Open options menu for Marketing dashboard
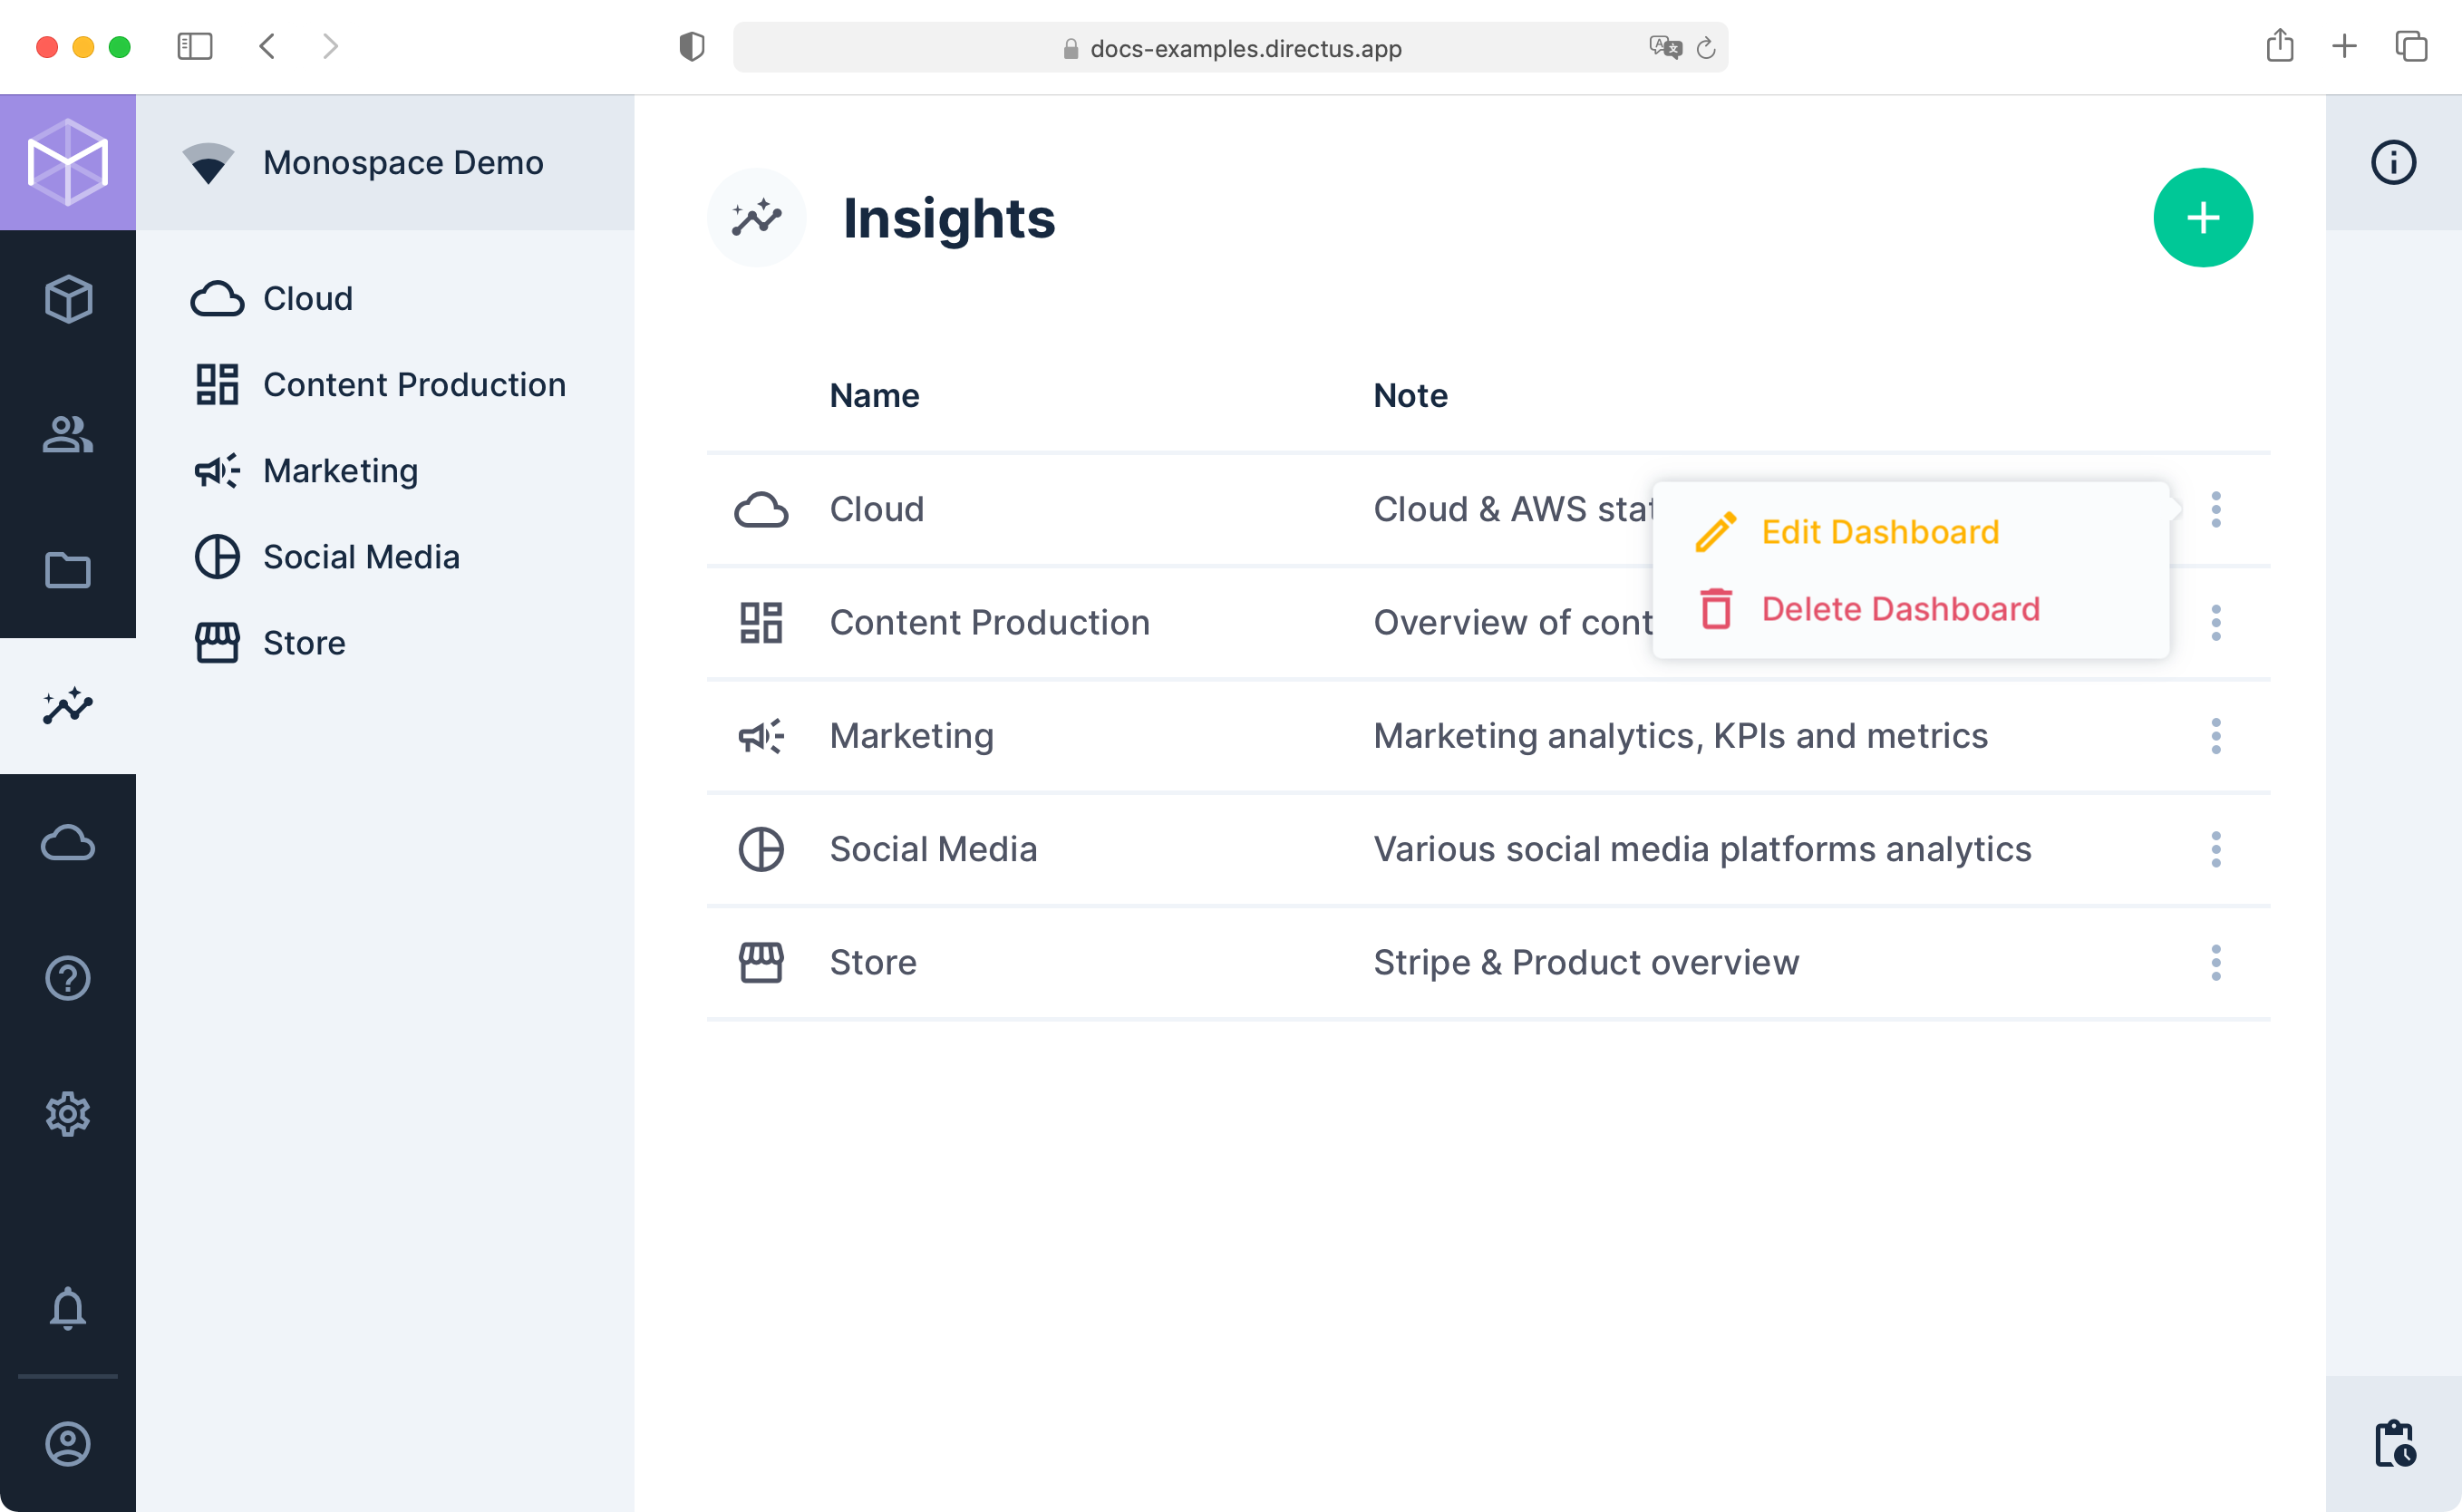Screen dimensions: 2462x1512 2216,736
